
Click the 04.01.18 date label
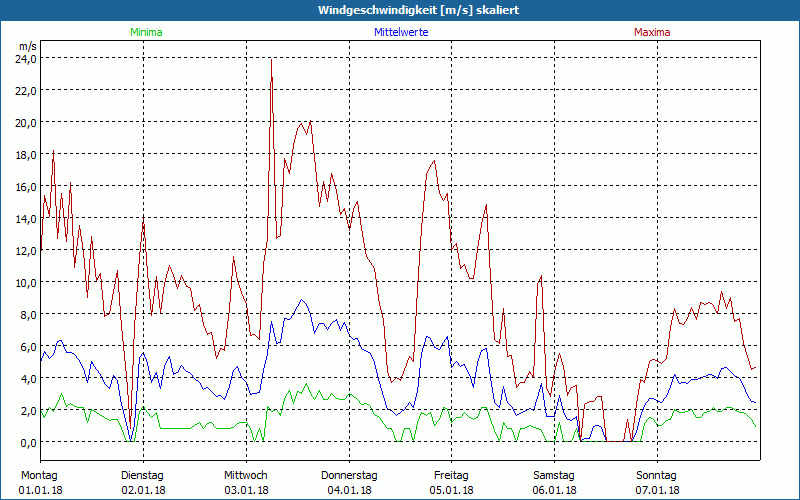(x=349, y=490)
